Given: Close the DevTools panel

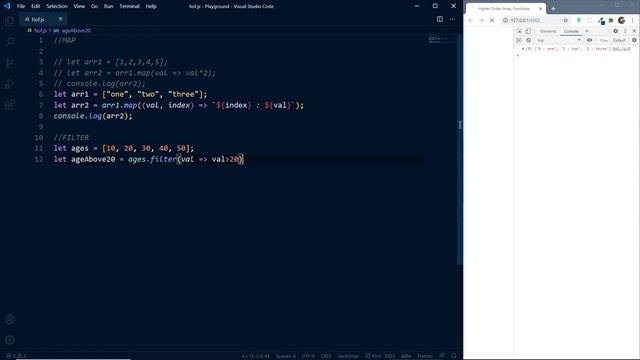Looking at the screenshot, I should (634, 31).
